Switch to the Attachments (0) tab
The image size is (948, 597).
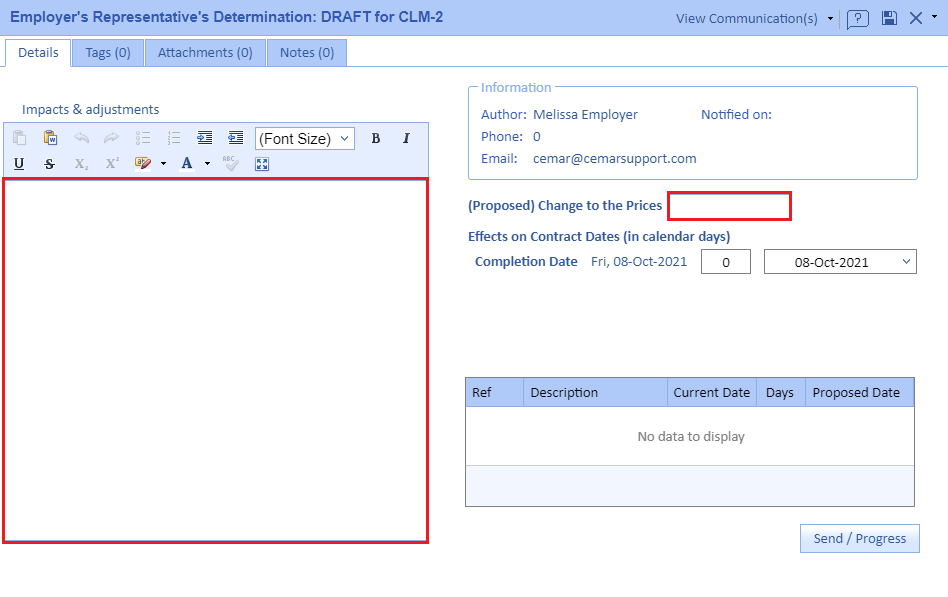click(x=205, y=53)
